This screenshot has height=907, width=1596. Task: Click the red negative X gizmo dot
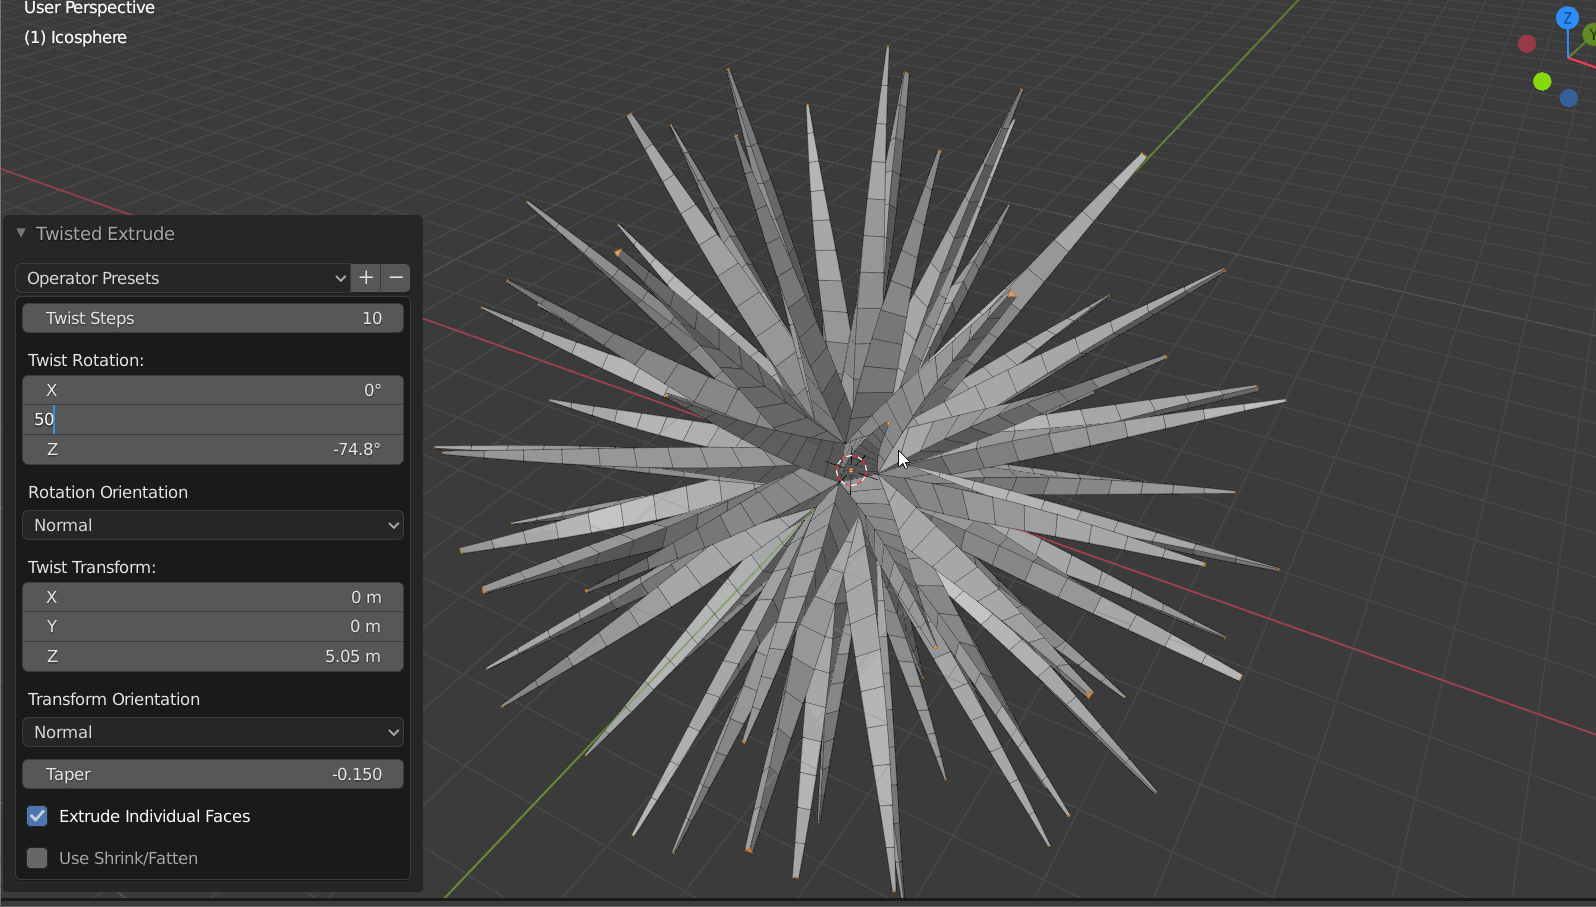click(1526, 44)
